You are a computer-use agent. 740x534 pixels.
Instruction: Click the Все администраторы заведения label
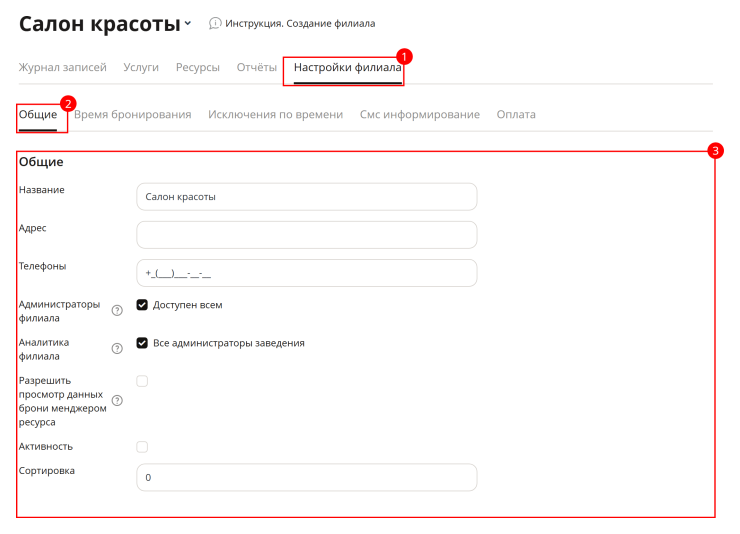click(x=228, y=343)
